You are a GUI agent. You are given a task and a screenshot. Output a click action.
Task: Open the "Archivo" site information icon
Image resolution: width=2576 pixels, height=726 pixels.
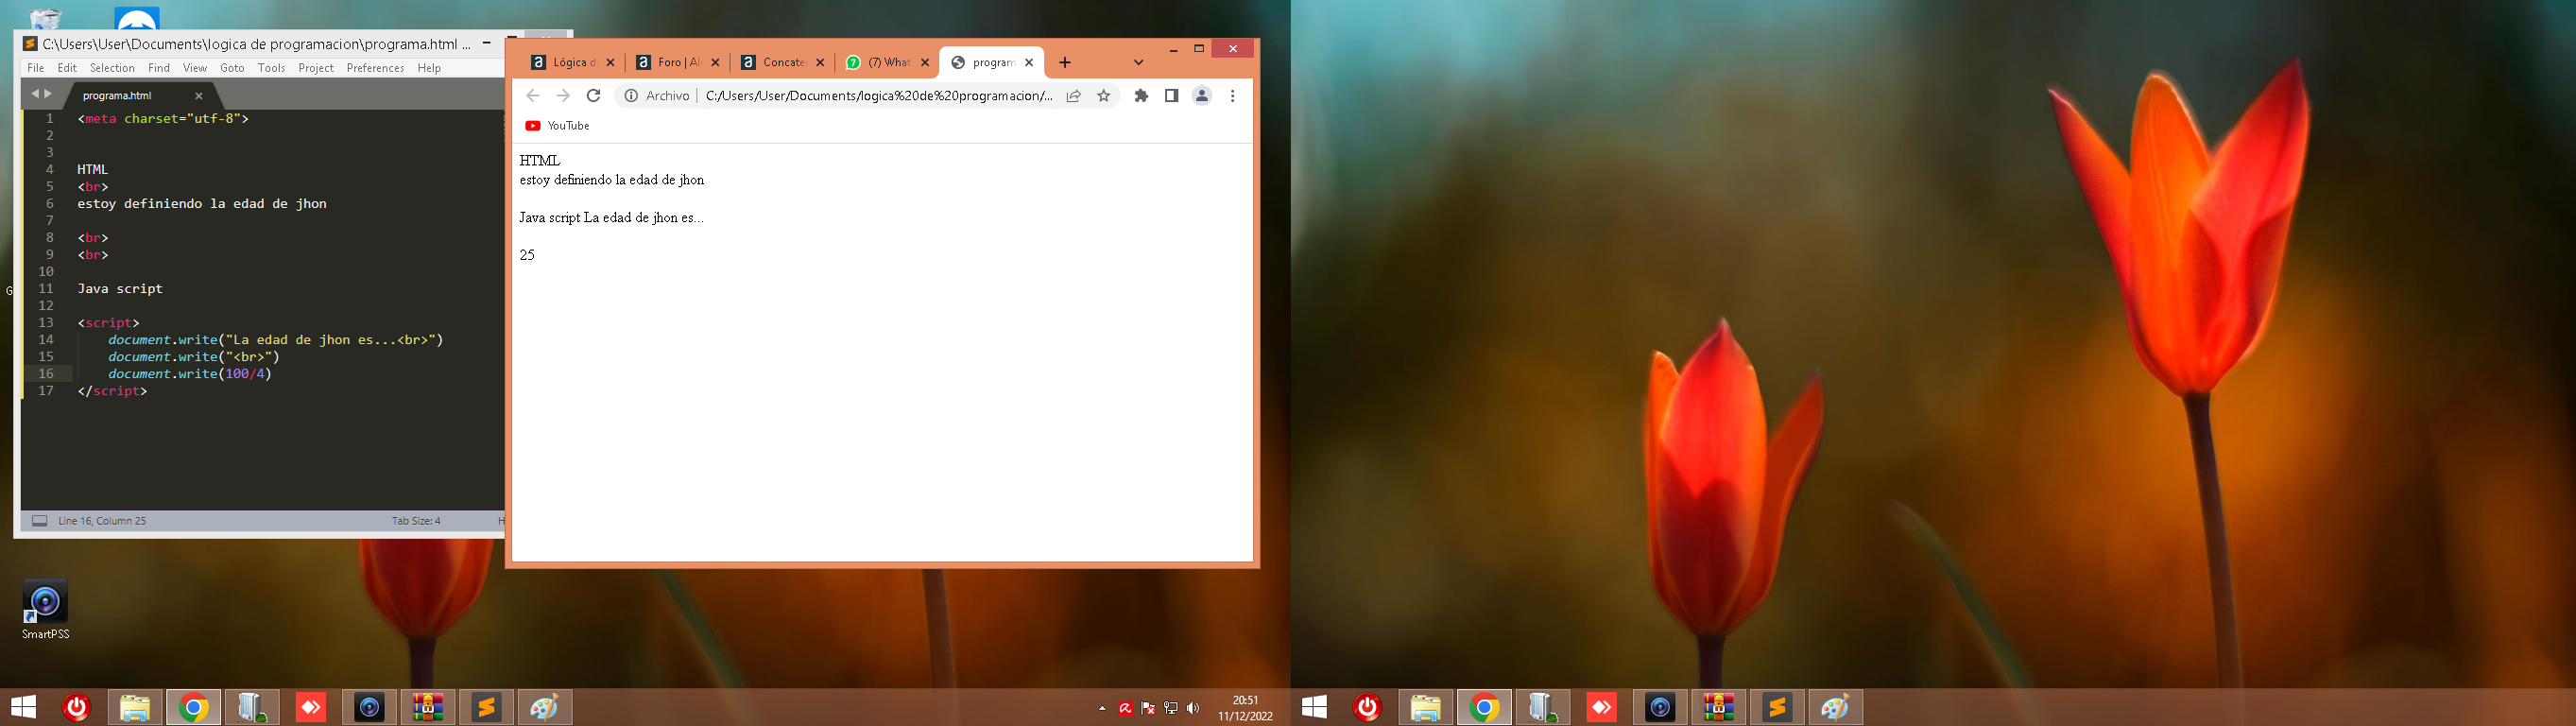click(x=631, y=96)
